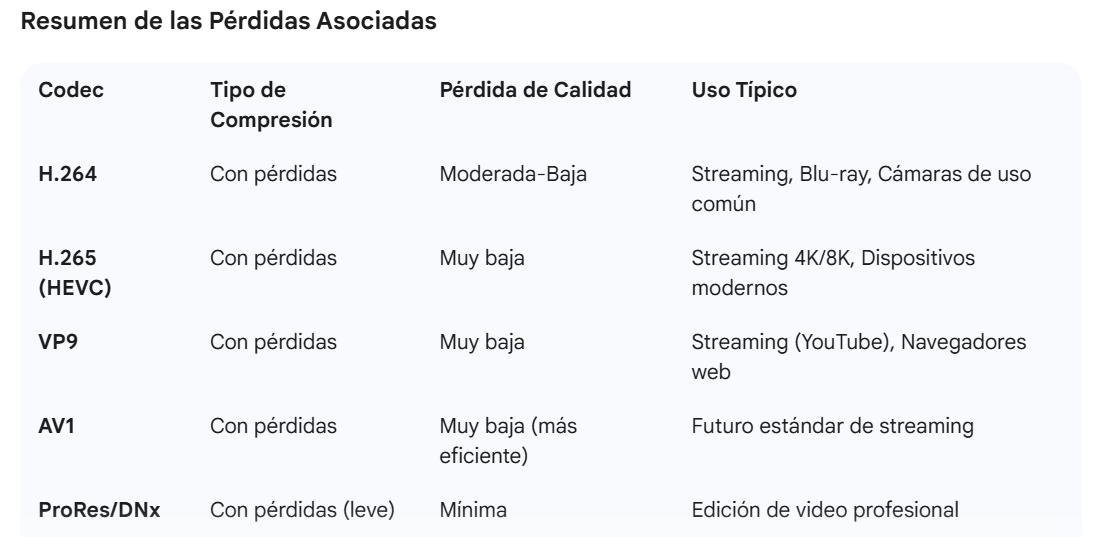Click the Streaming 4K/8K usage cell
Viewport: 1102px width, 537px height.
(x=833, y=273)
